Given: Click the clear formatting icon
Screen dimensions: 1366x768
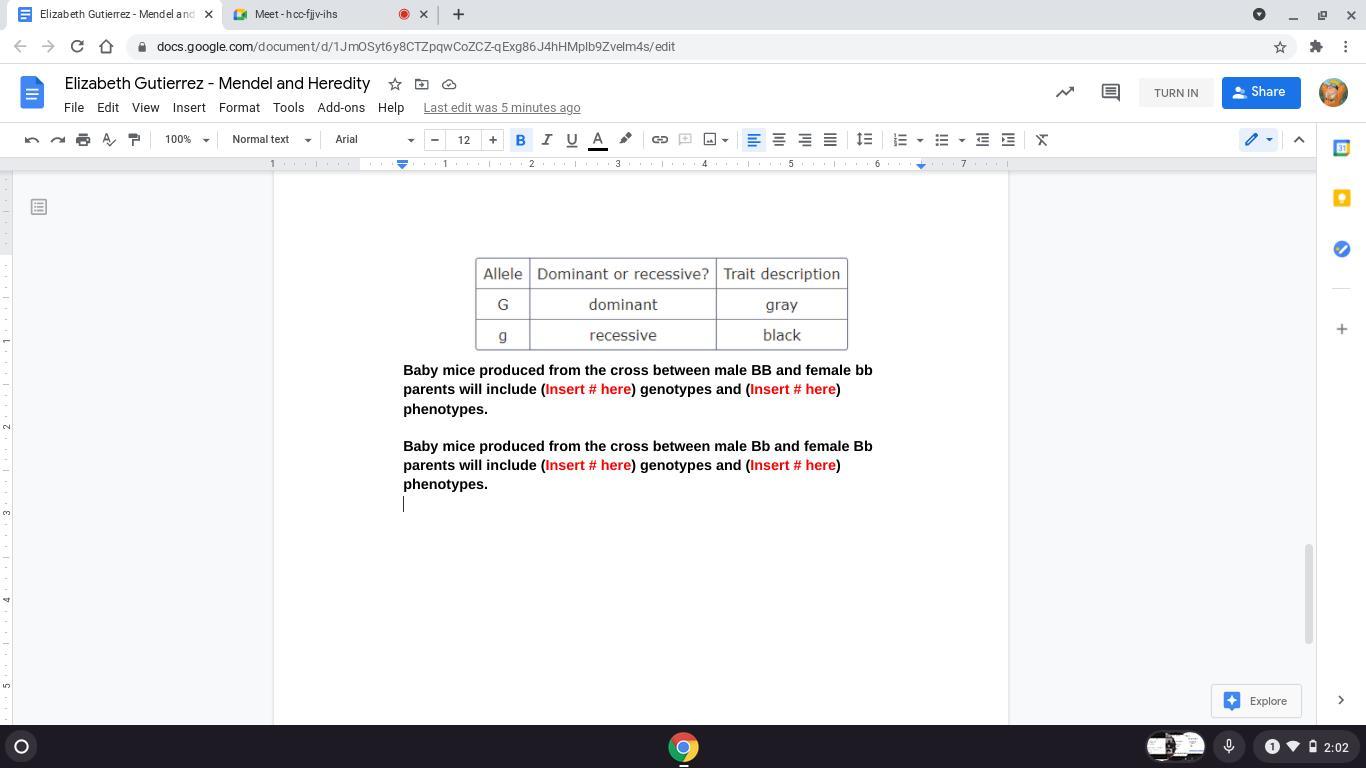Looking at the screenshot, I should [x=1041, y=140].
